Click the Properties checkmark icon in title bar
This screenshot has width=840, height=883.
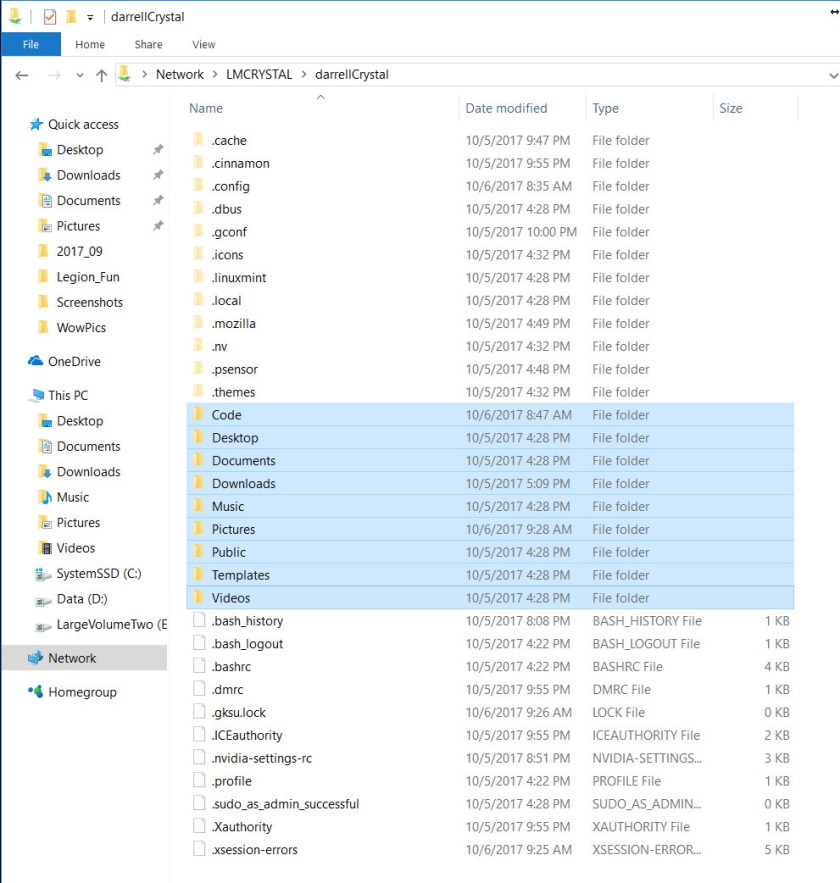coord(50,17)
